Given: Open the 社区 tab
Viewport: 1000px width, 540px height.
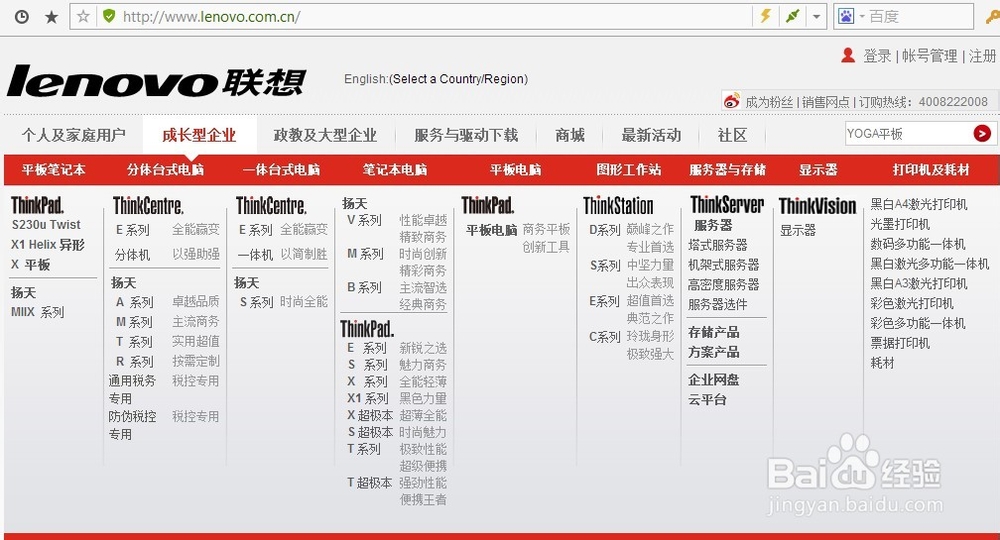Looking at the screenshot, I should 732,135.
